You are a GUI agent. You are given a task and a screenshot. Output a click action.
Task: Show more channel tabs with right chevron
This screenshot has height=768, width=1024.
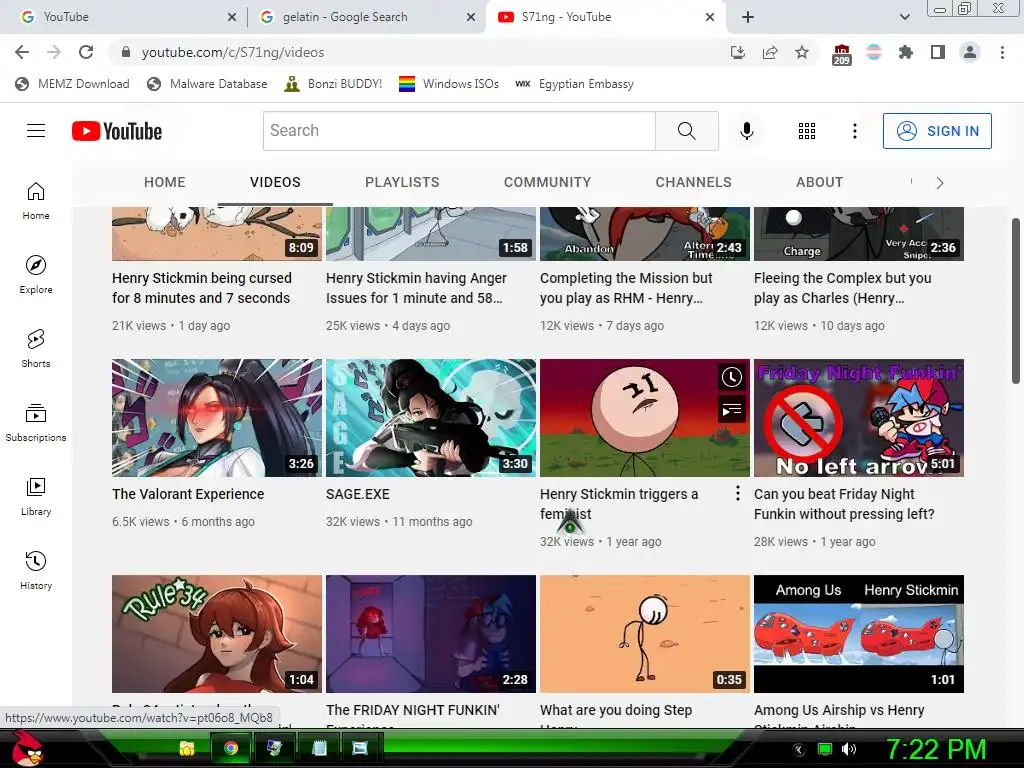point(940,183)
